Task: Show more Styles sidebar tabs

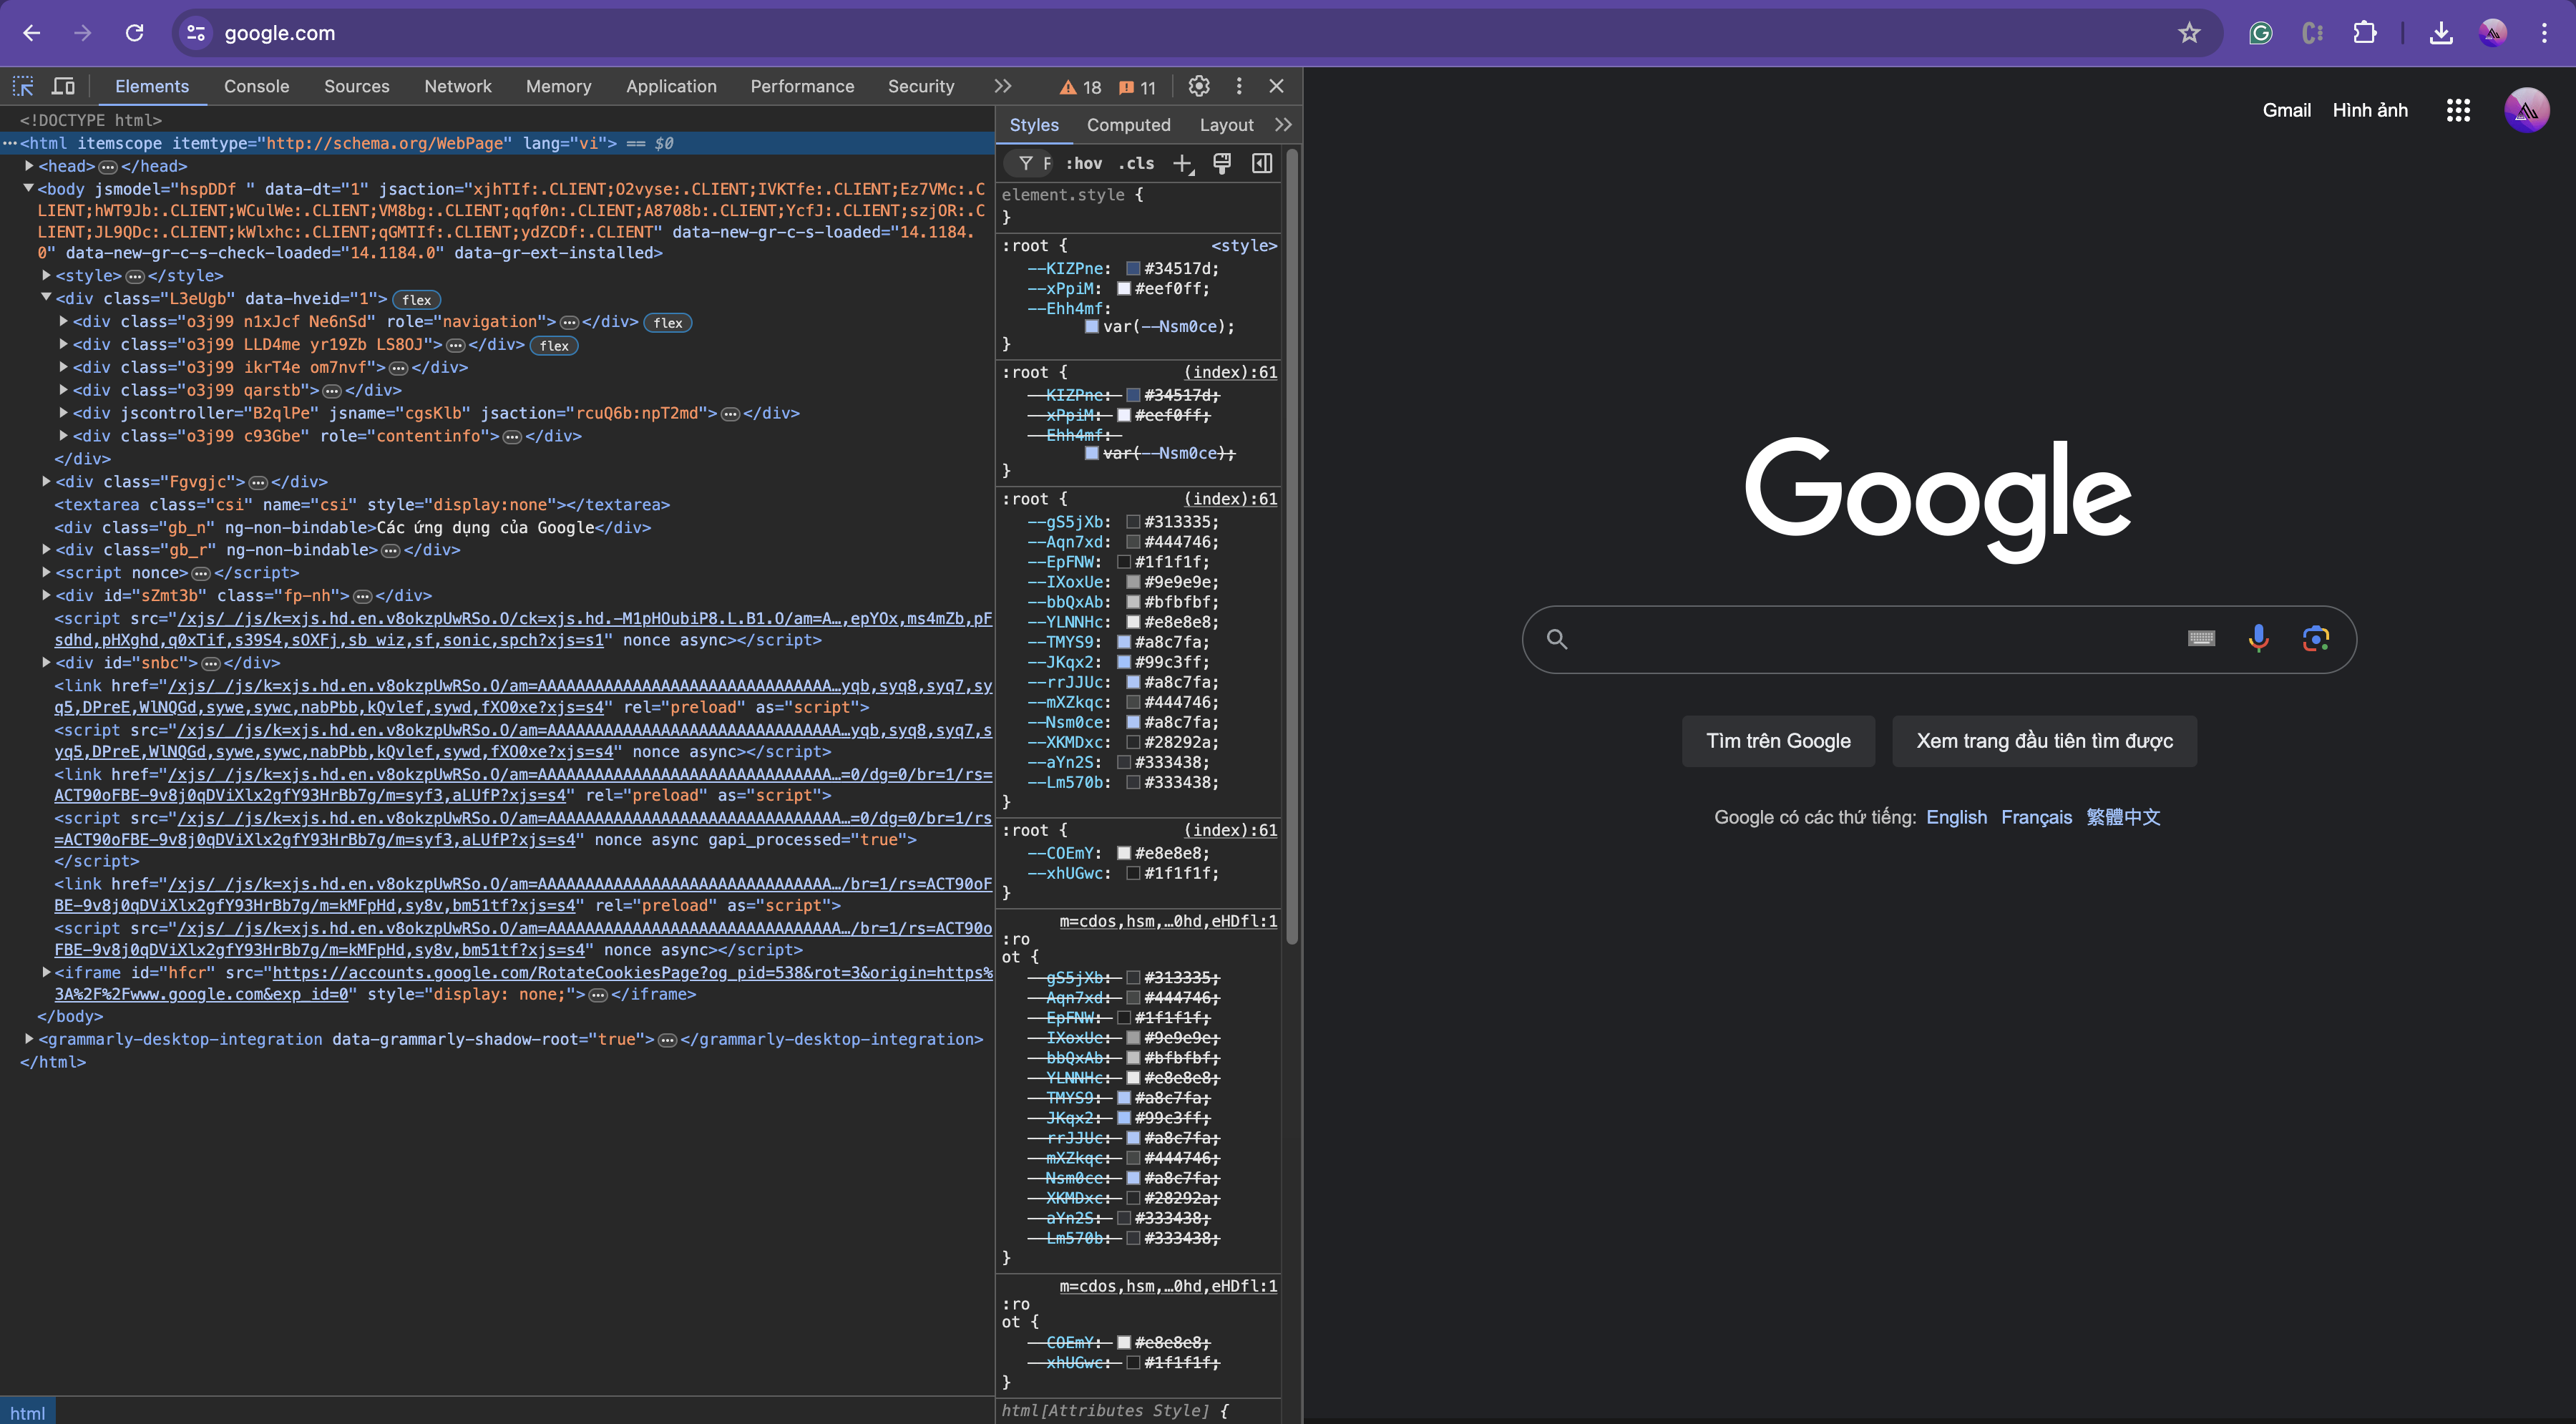Action: (x=1283, y=125)
